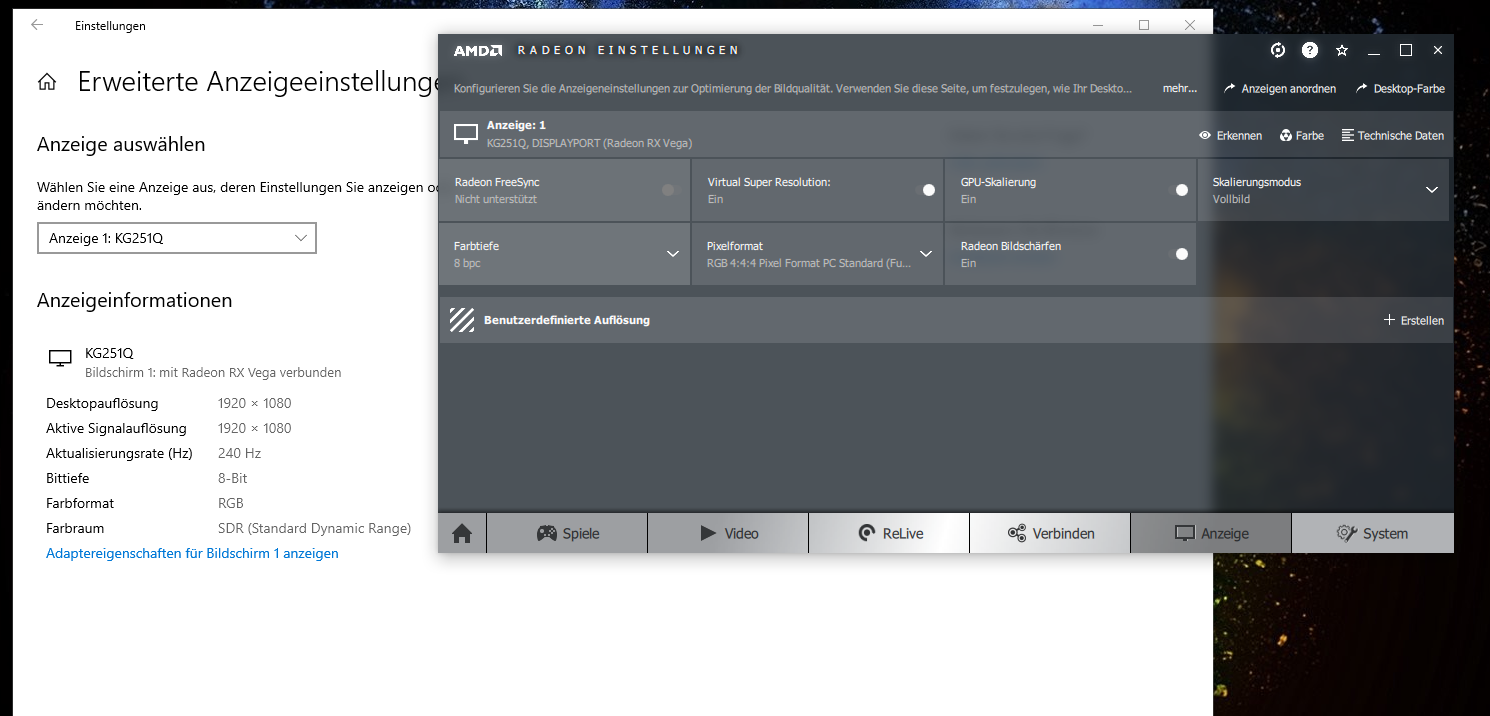Screen dimensions: 1490x716
Task: Click the mehr... link
Action: click(x=1180, y=88)
